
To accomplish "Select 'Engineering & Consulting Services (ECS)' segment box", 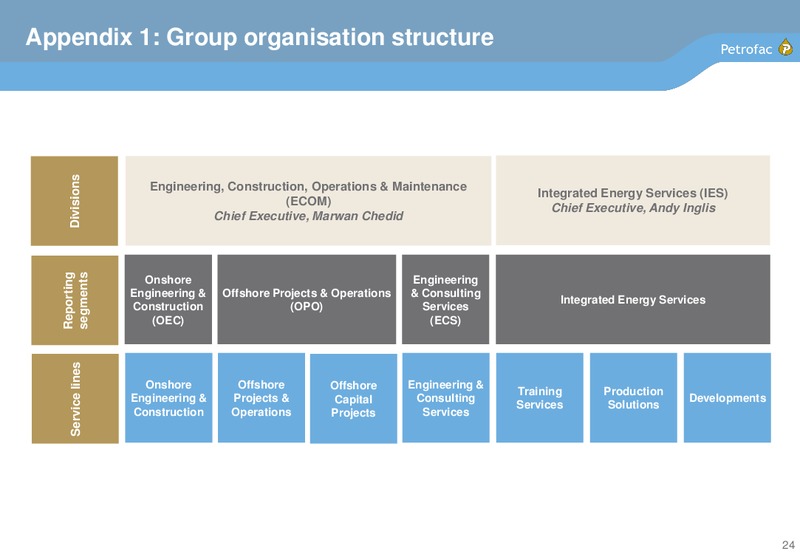I will coord(445,299).
